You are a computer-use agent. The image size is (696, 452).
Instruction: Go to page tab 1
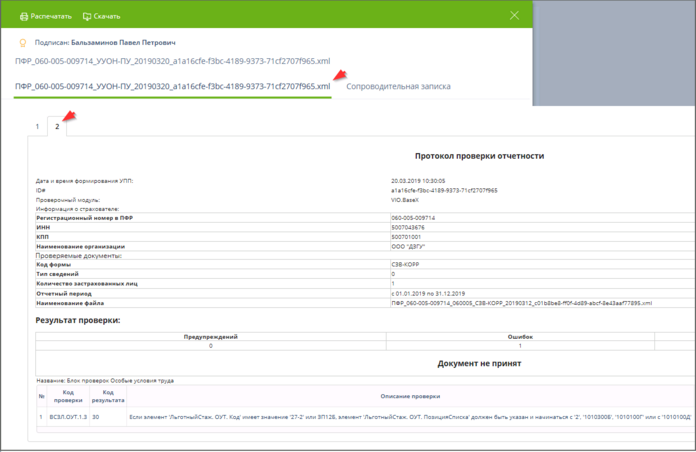38,127
